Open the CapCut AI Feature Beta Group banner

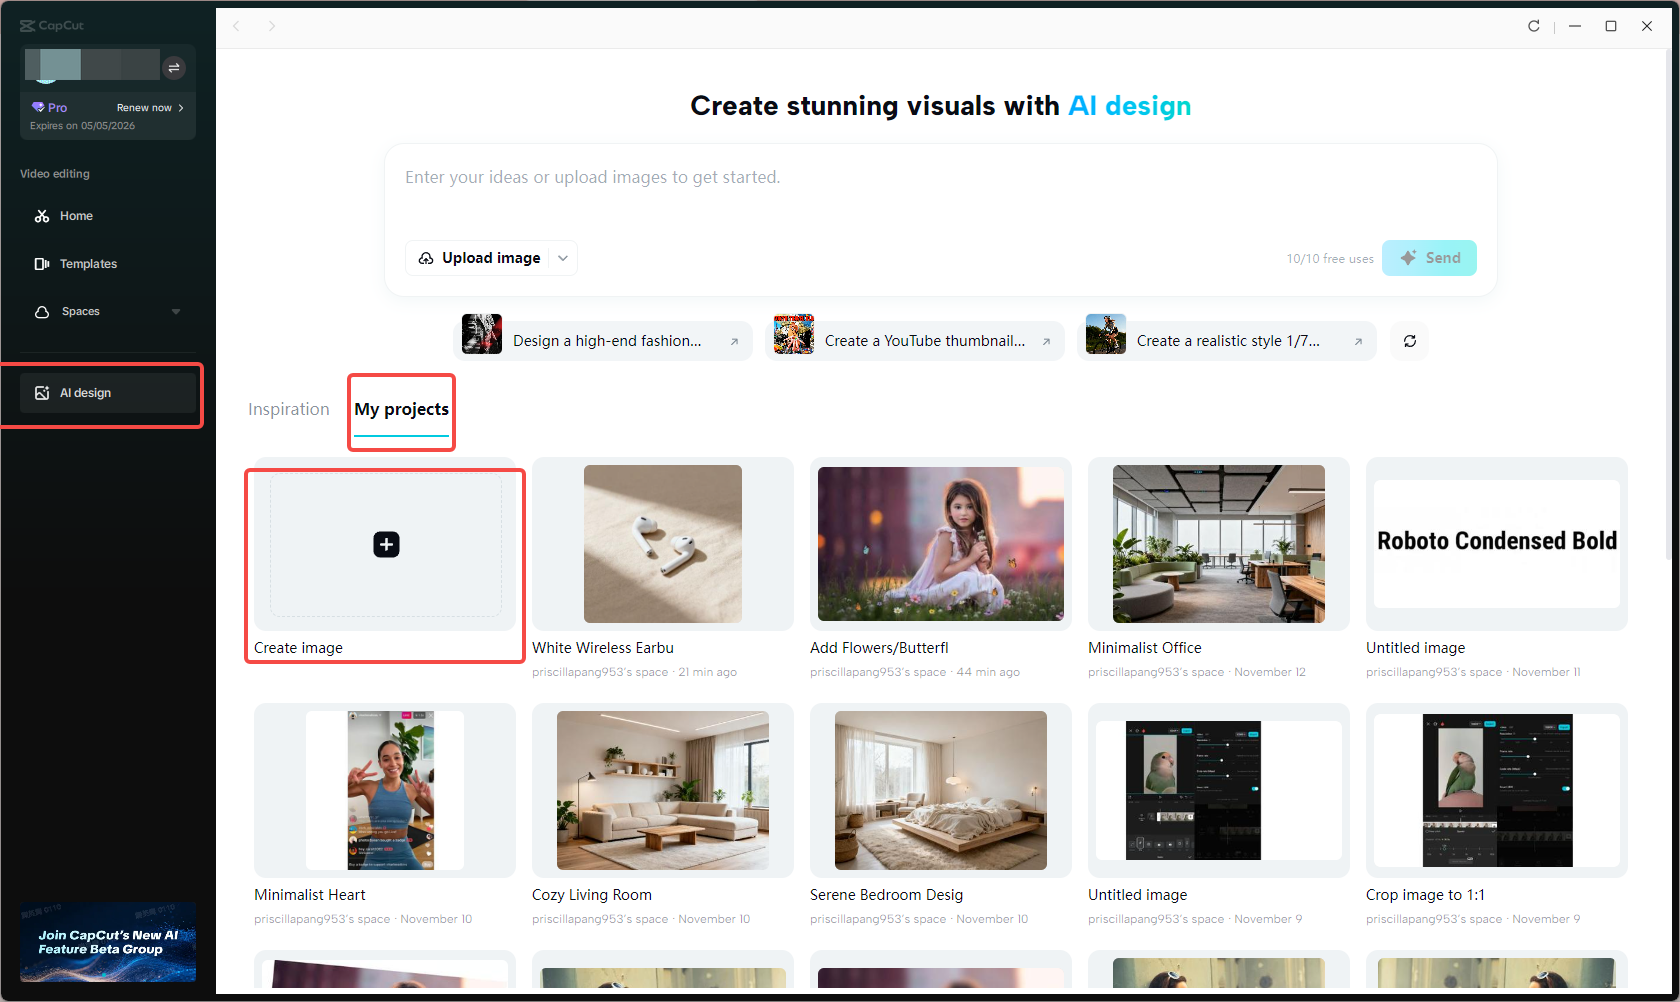coord(107,941)
